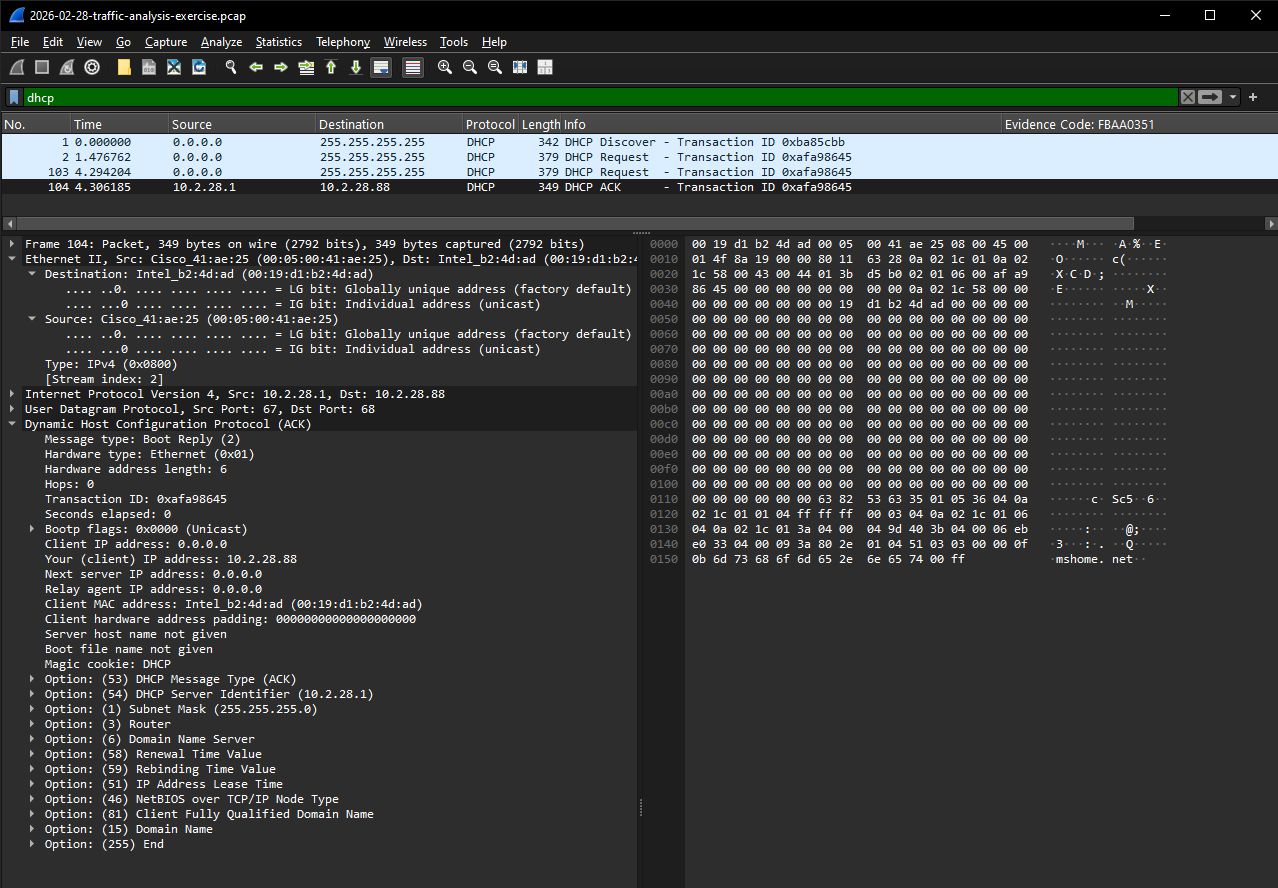
Task: Sort by Destination column header
Action: (389, 124)
